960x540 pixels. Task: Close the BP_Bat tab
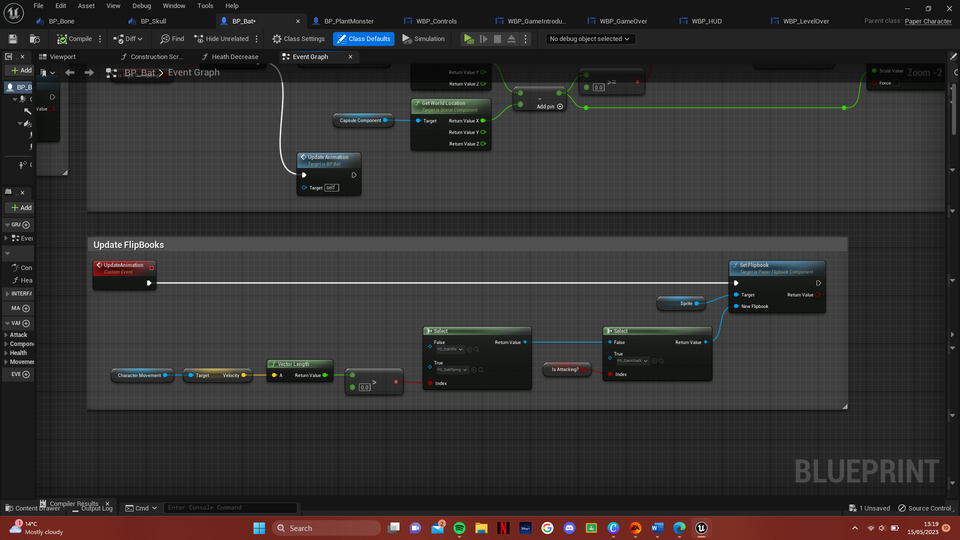coord(298,21)
